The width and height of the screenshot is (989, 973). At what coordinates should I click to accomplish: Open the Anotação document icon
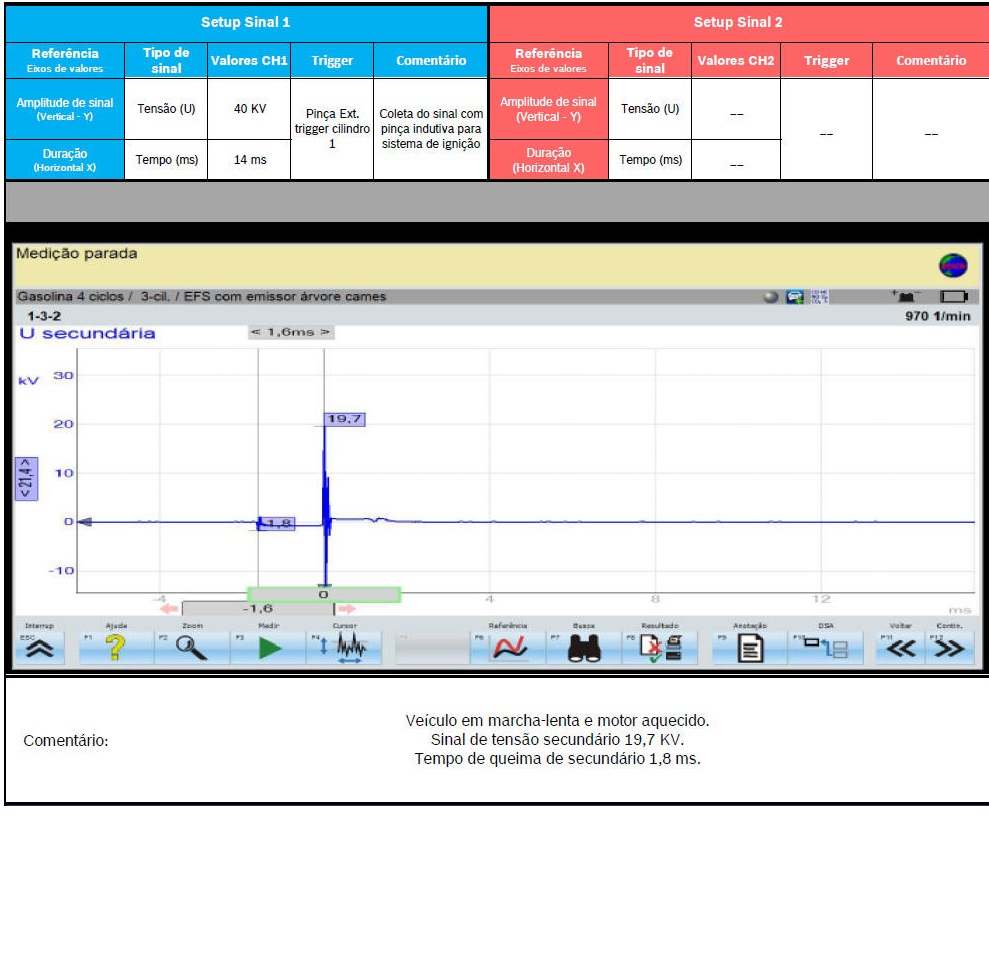tap(750, 649)
